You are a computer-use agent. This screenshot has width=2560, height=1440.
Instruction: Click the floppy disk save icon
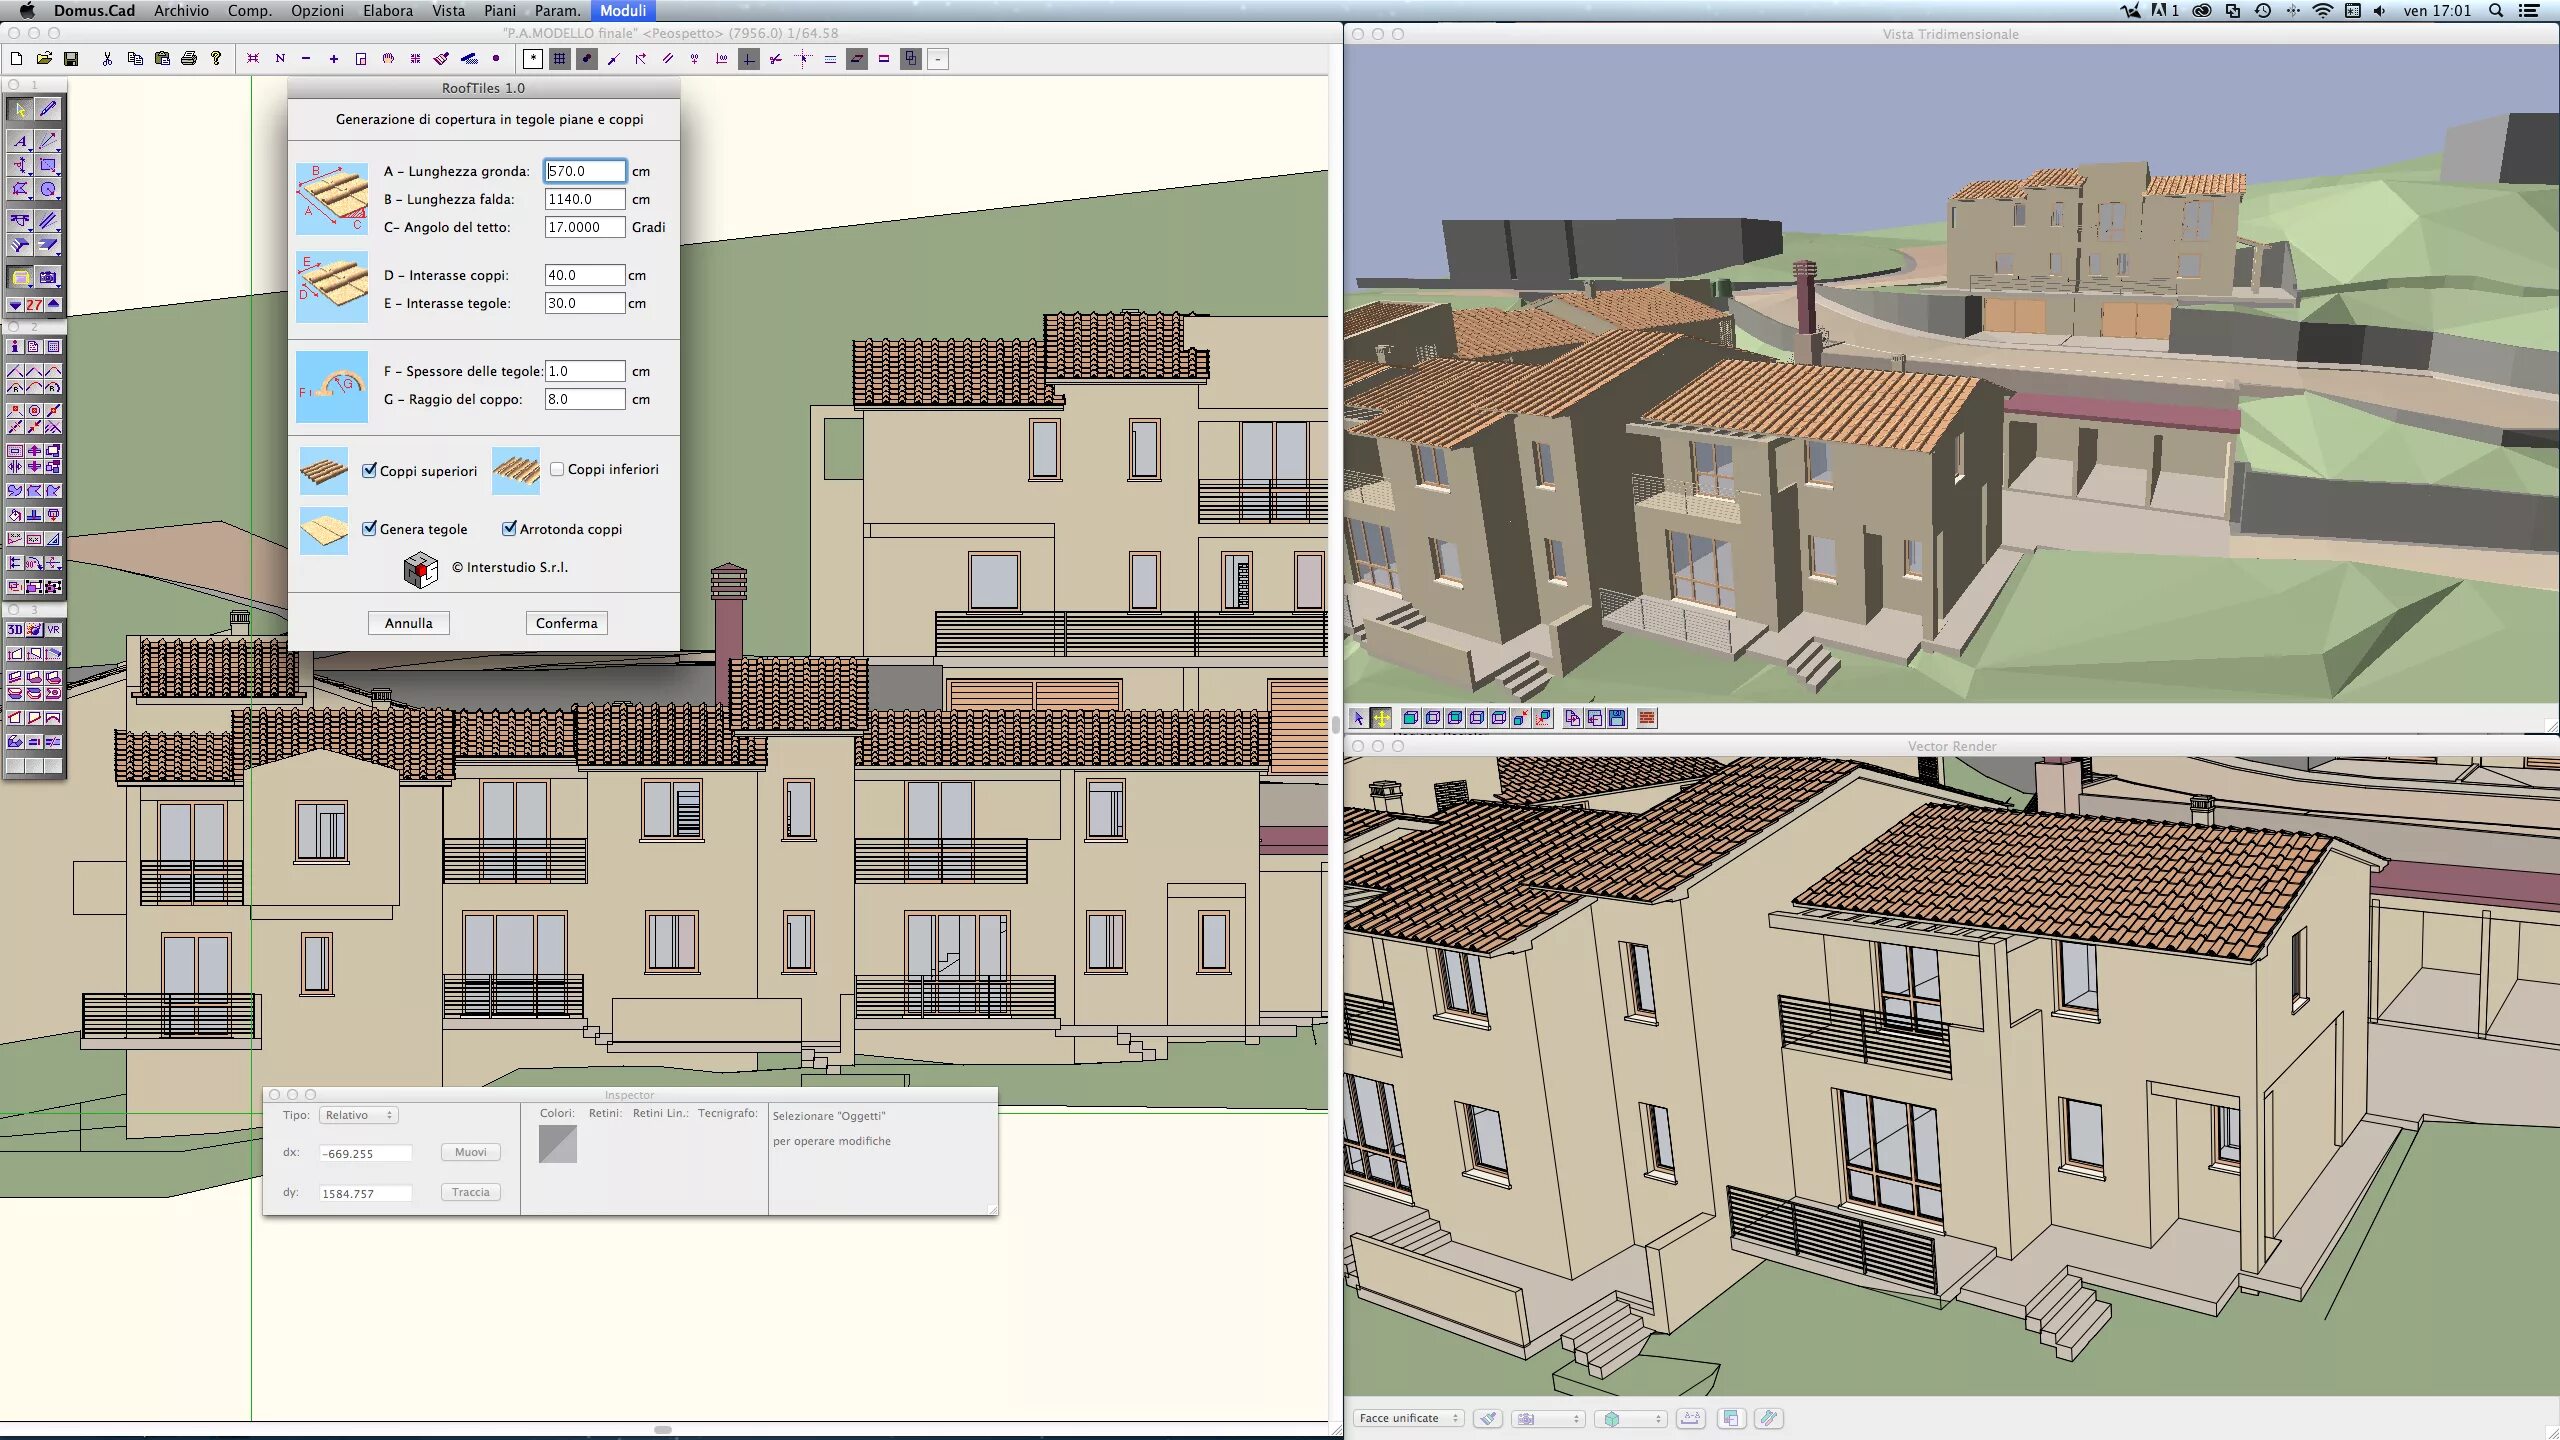(71, 59)
